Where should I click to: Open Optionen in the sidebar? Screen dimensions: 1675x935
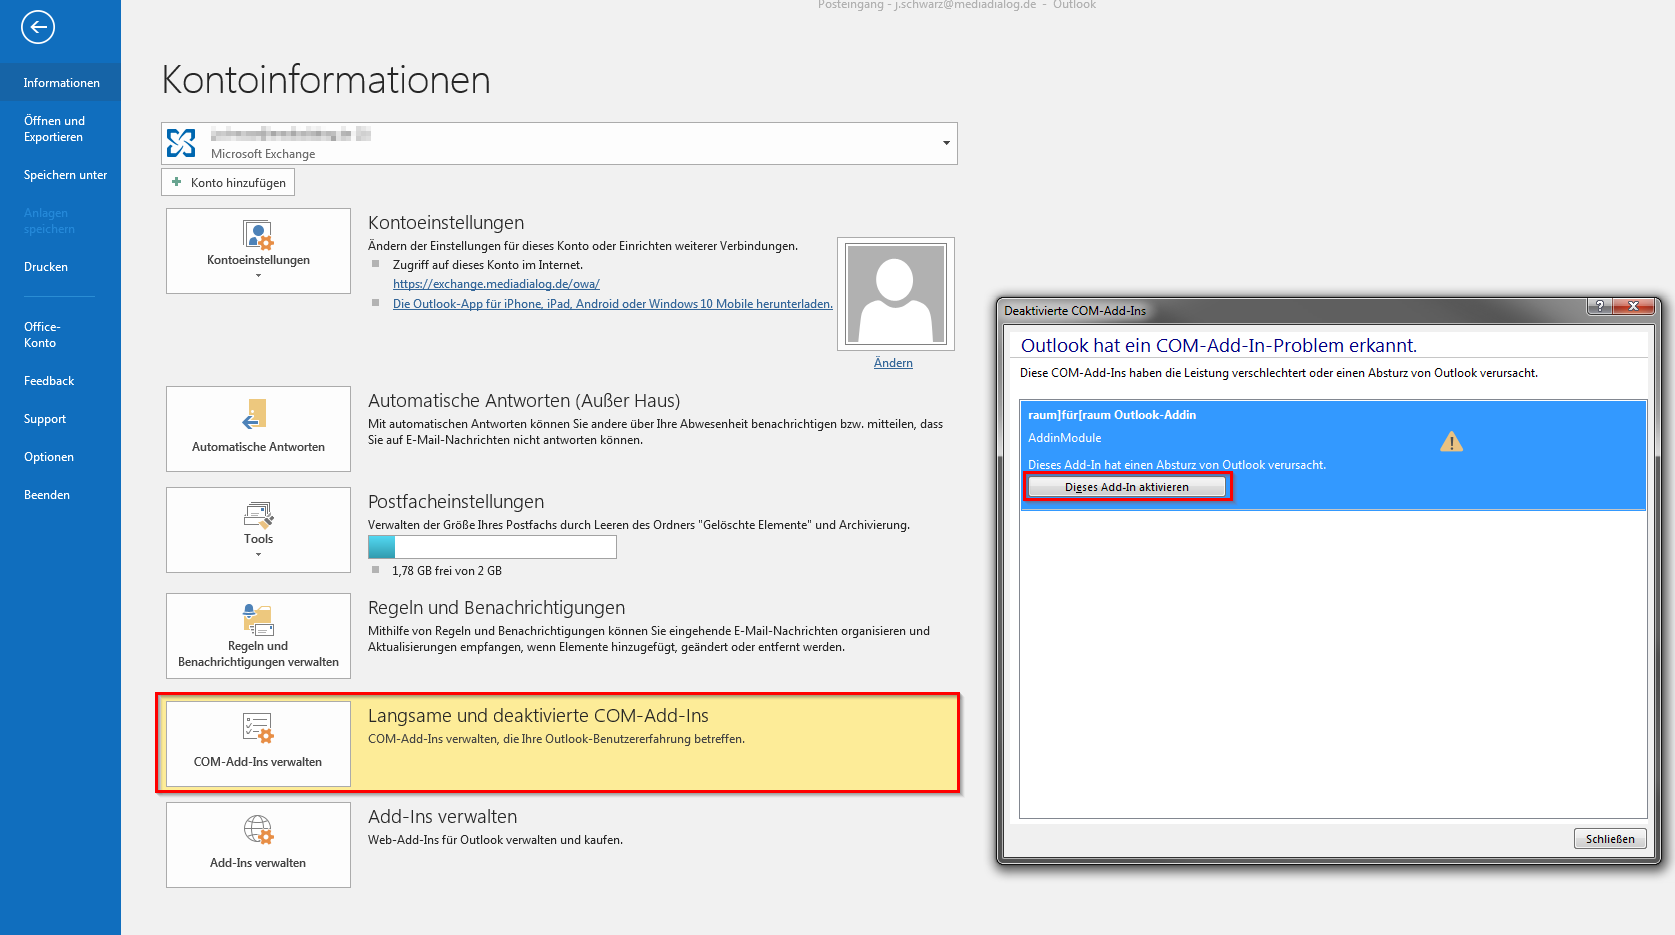[49, 457]
